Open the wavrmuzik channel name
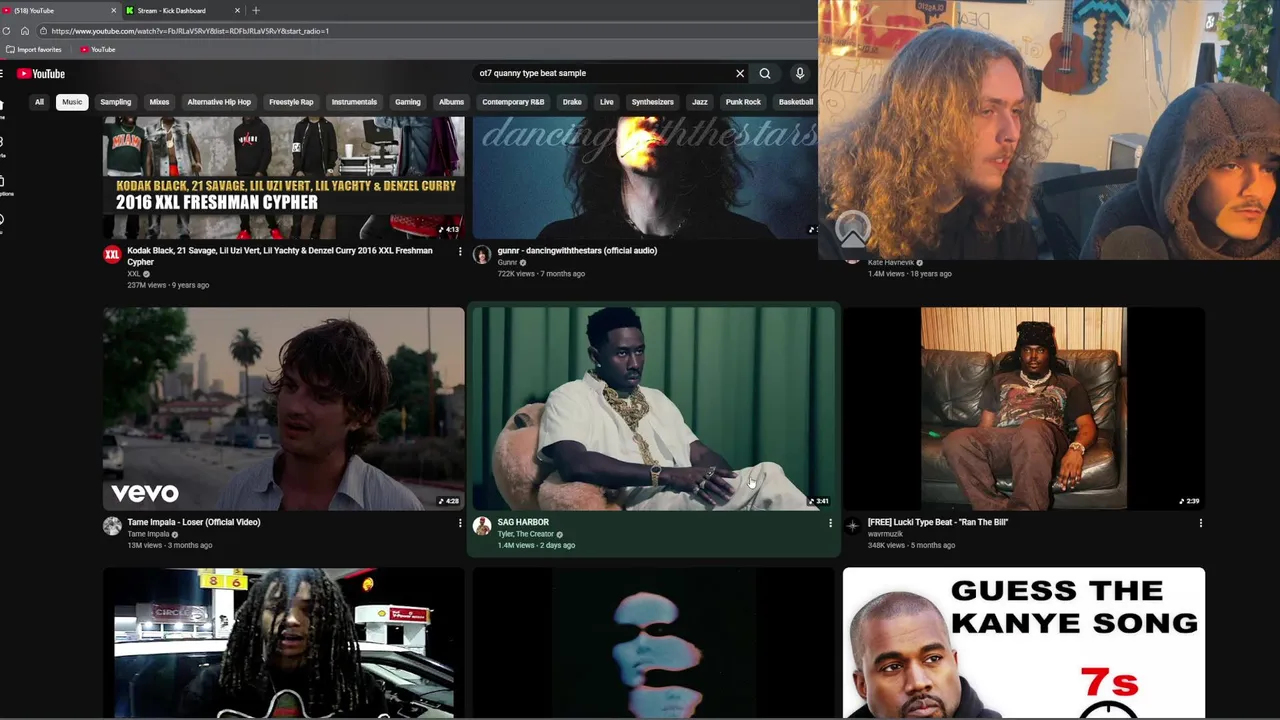 tap(886, 534)
